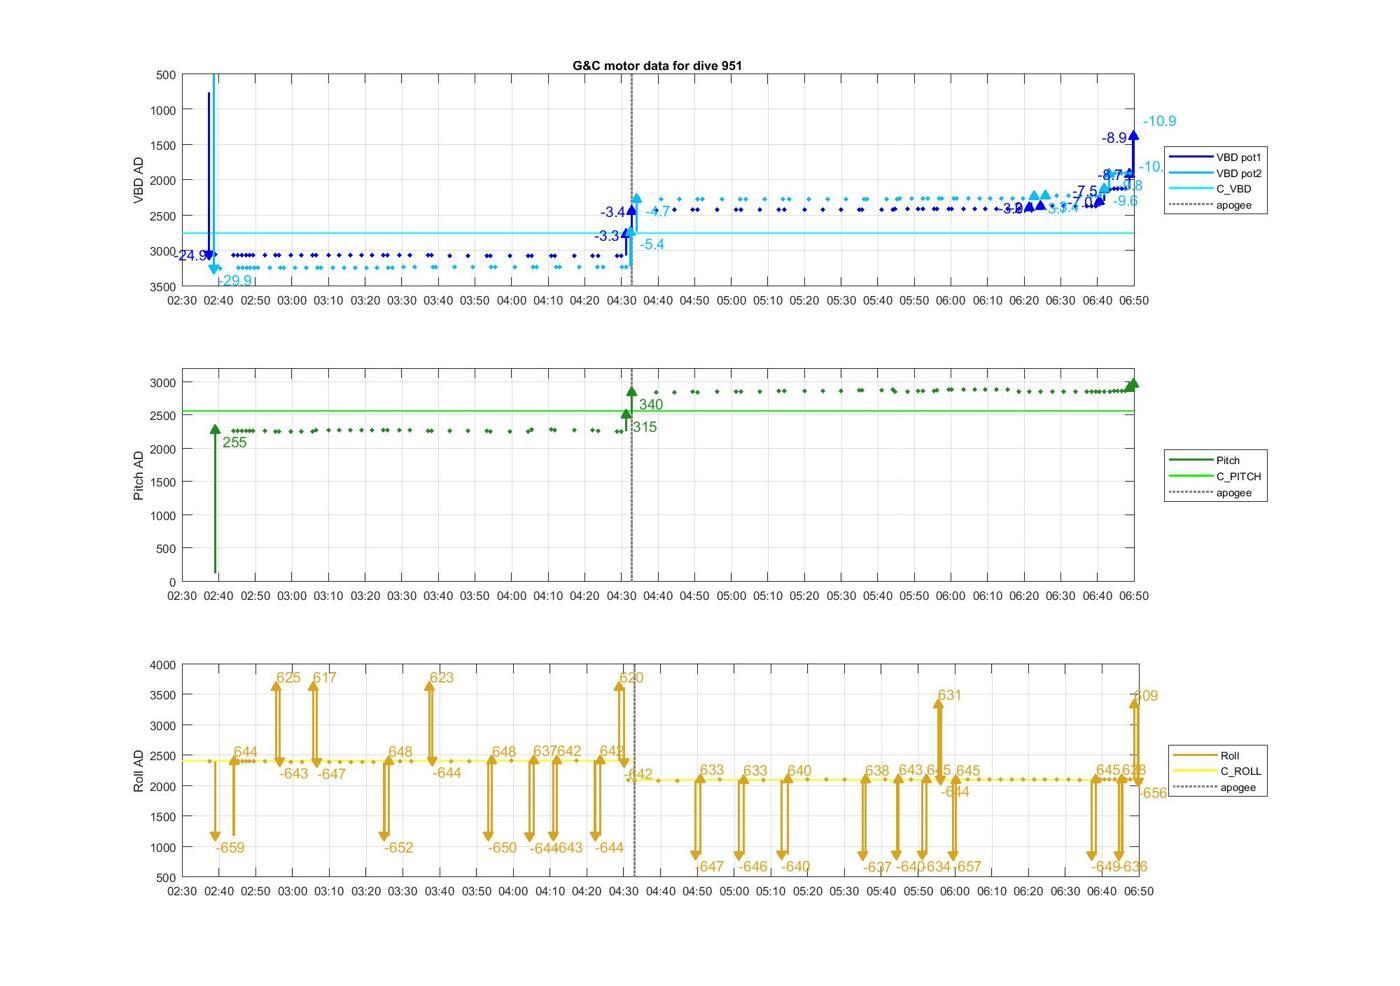This screenshot has width=1400, height=986.
Task: Click the "-3.3" label near apogee
Action: click(x=606, y=237)
